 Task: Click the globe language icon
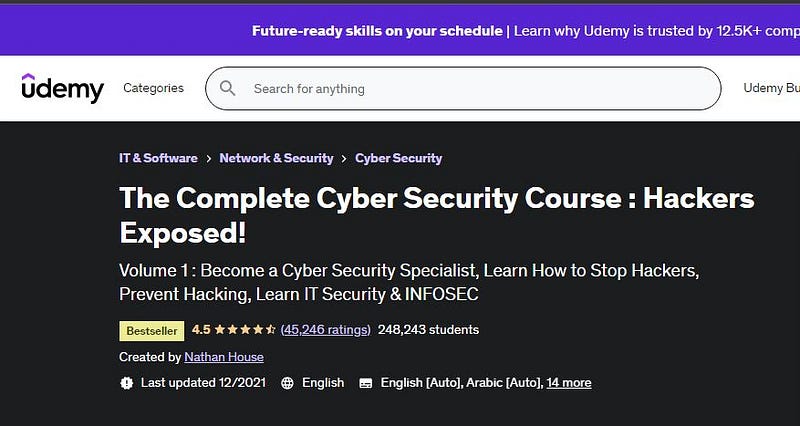287,383
